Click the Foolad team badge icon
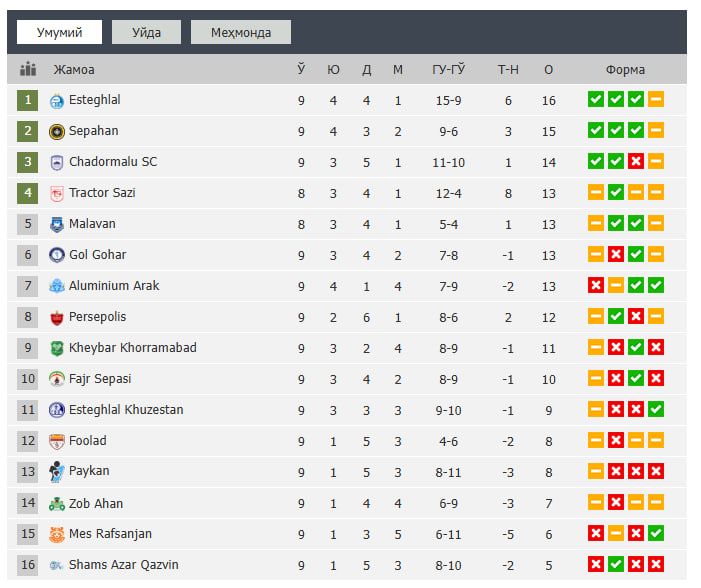Viewport: 701px width, 588px height. click(57, 441)
